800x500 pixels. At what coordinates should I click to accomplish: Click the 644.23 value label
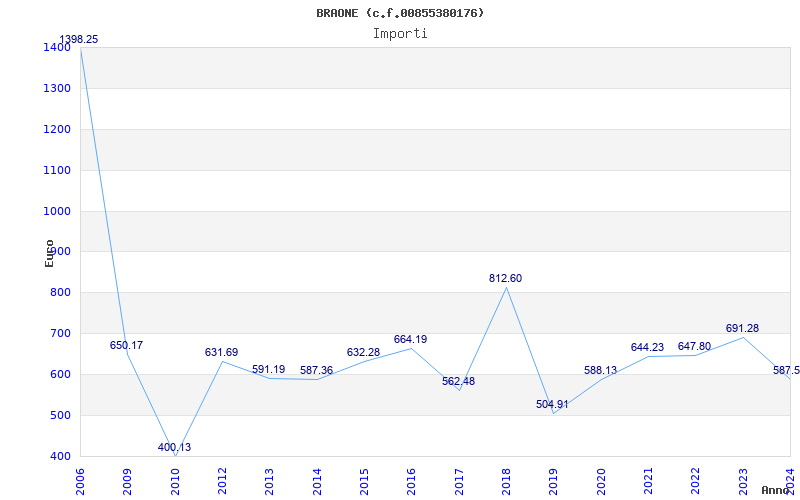point(647,347)
